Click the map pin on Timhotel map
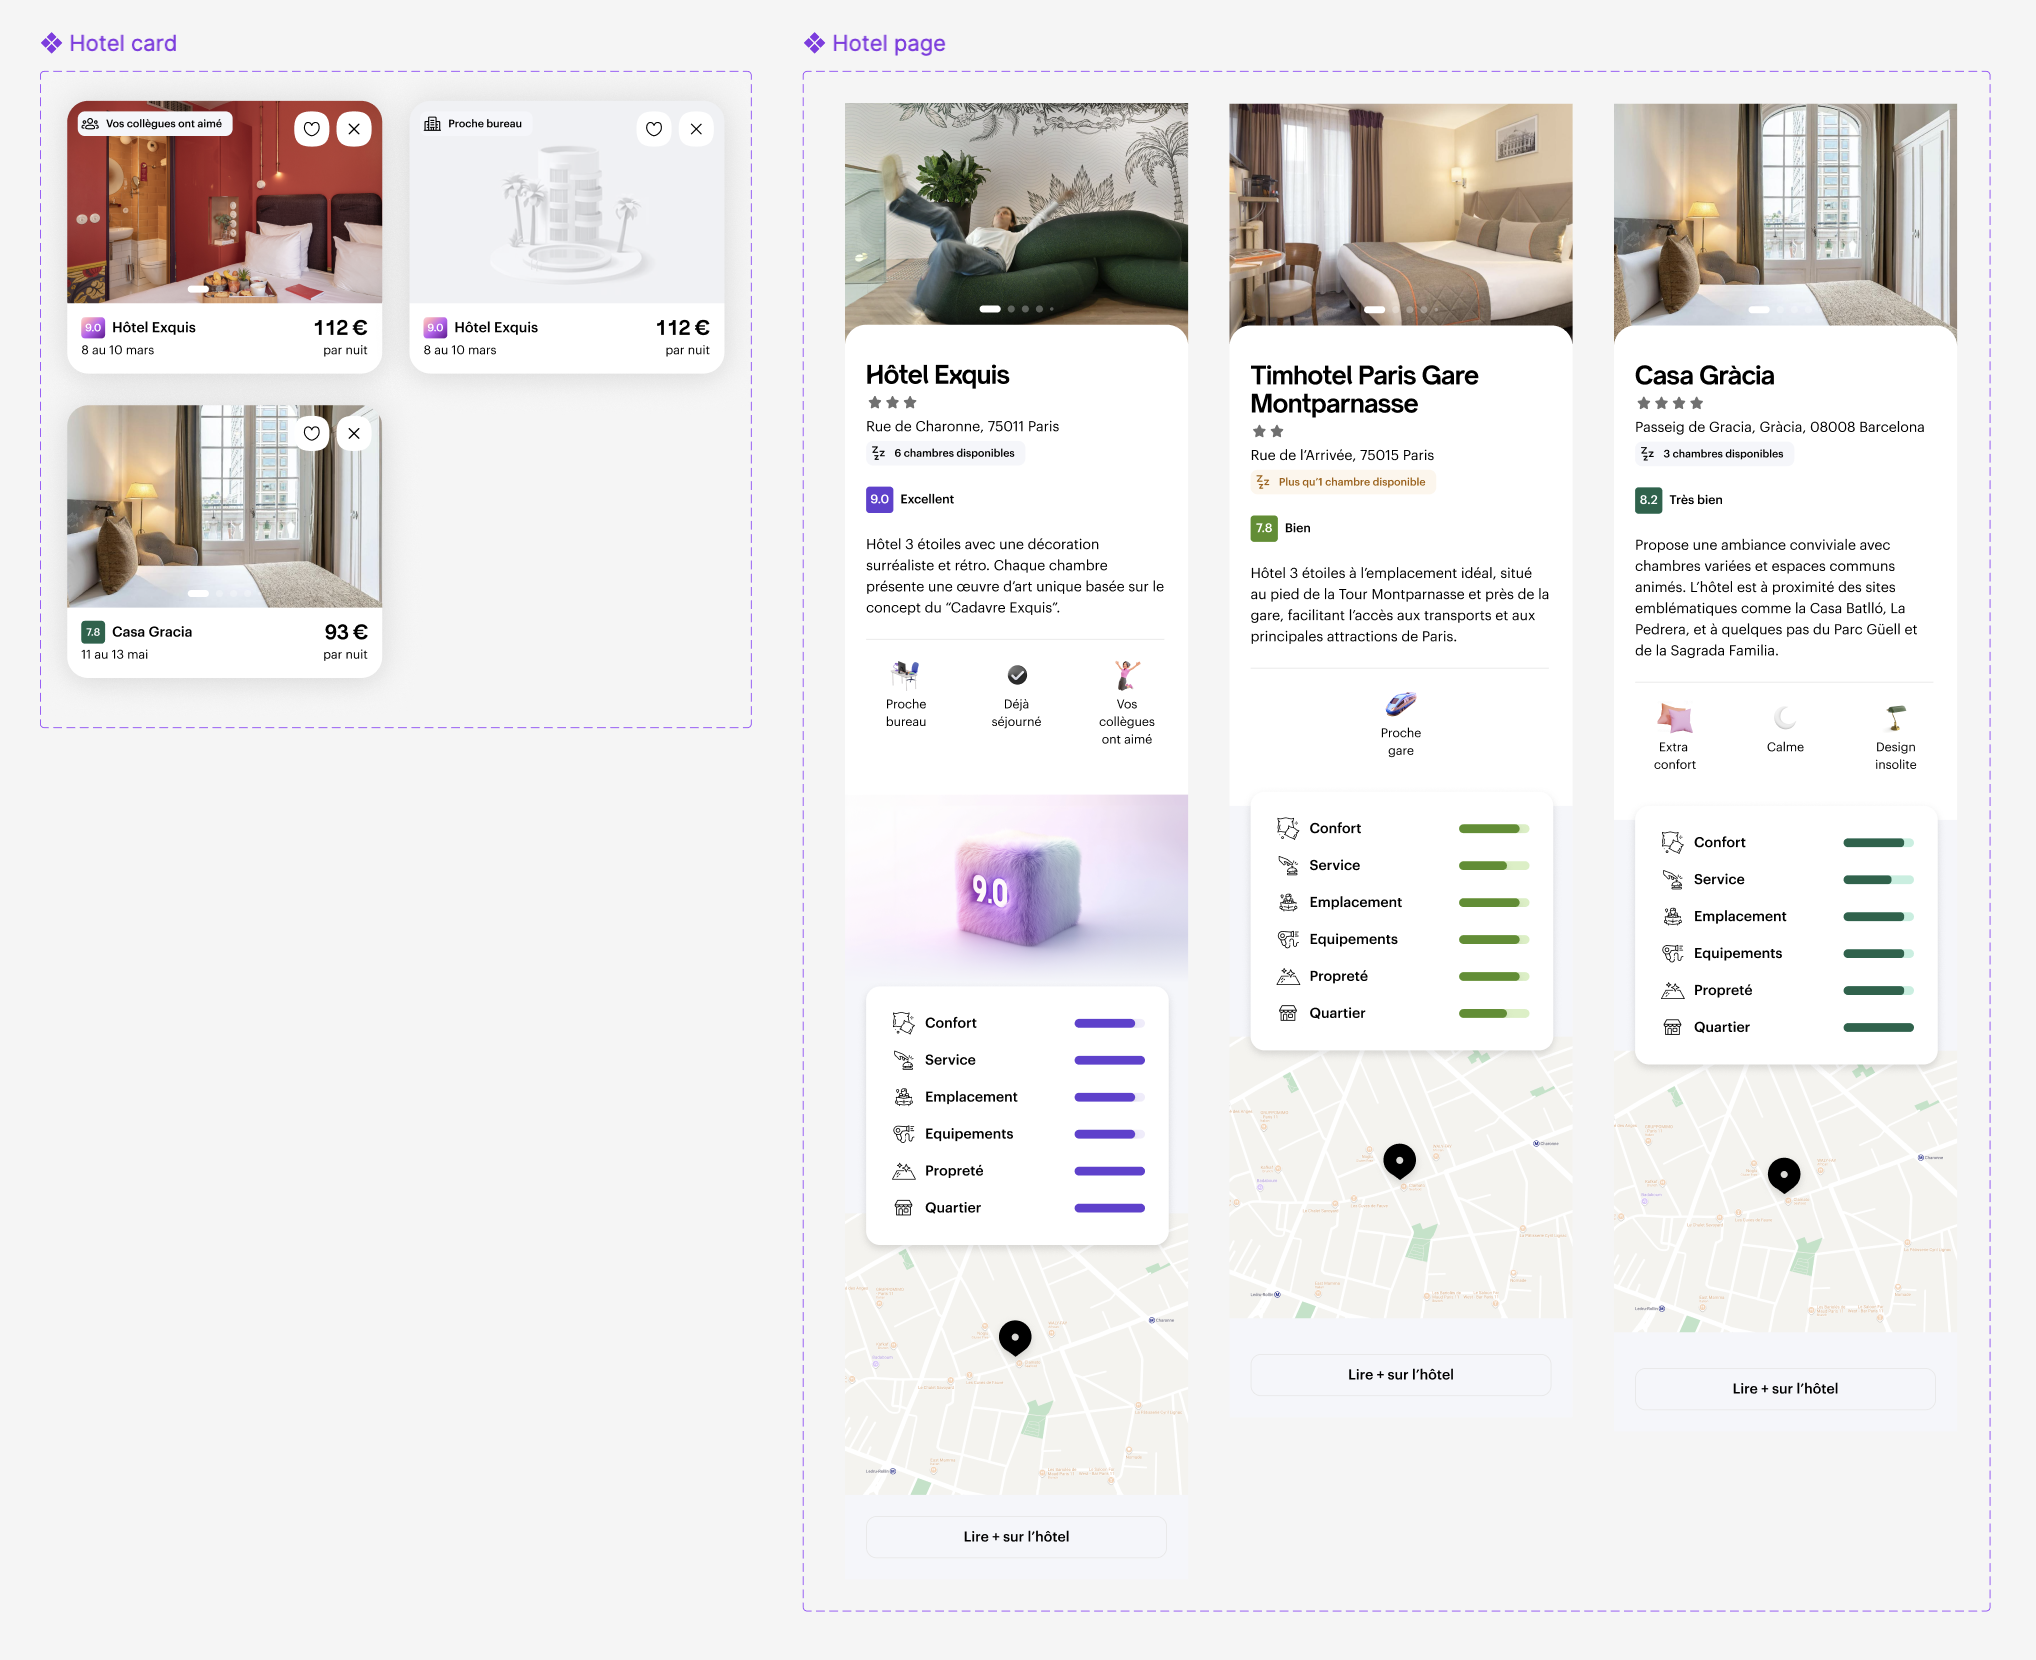Viewport: 2036px width, 1660px height. pos(1399,1161)
